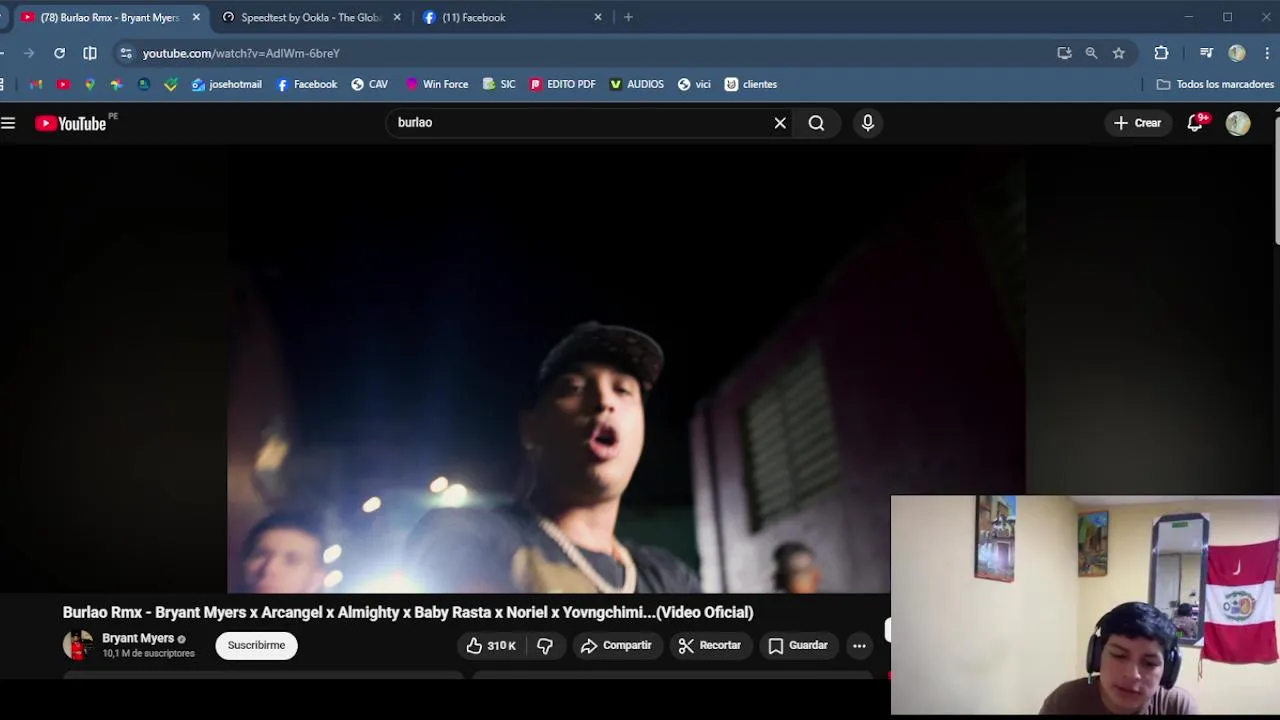
Task: Open the YouTube bookmark icon in the bookmarks bar
Action: [x=63, y=84]
